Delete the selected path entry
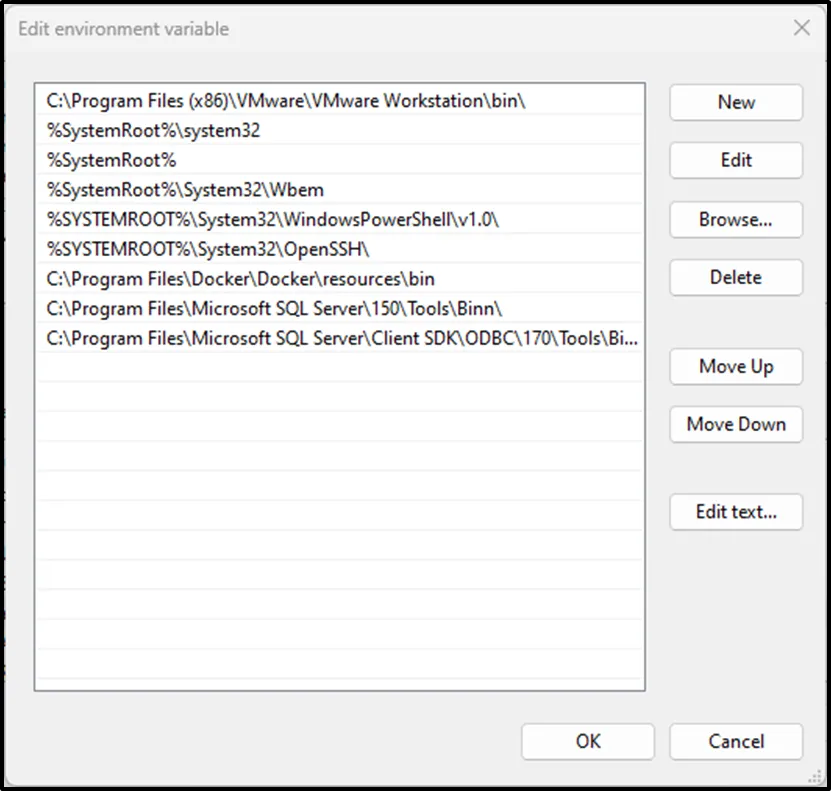 pos(736,277)
